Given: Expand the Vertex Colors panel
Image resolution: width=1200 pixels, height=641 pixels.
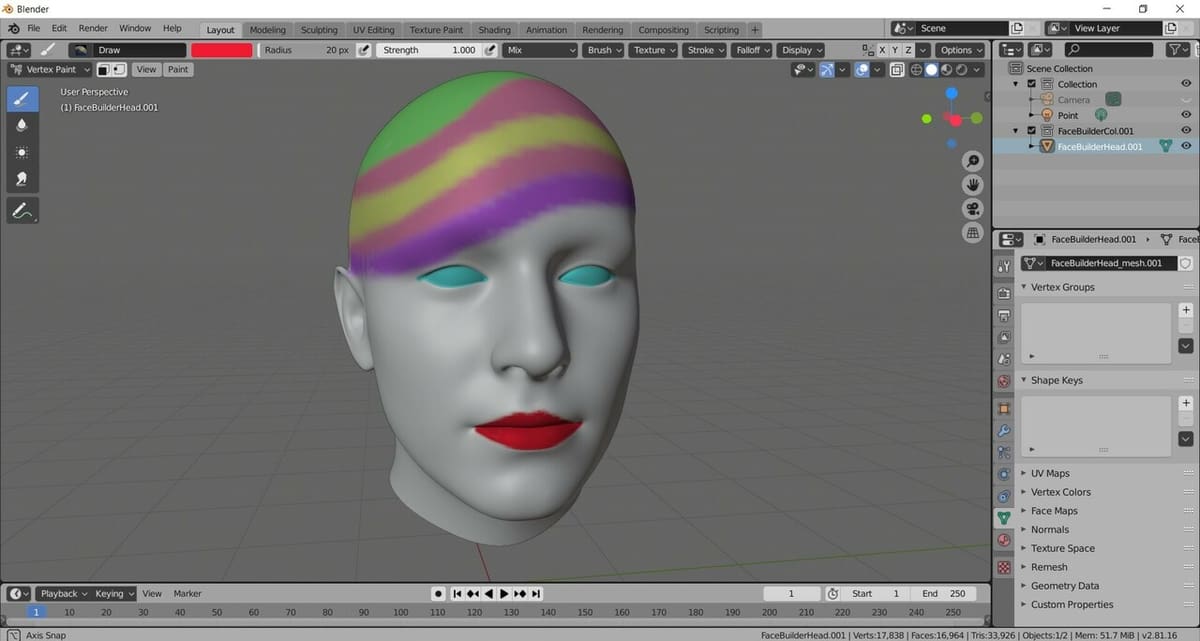Looking at the screenshot, I should pos(1061,492).
